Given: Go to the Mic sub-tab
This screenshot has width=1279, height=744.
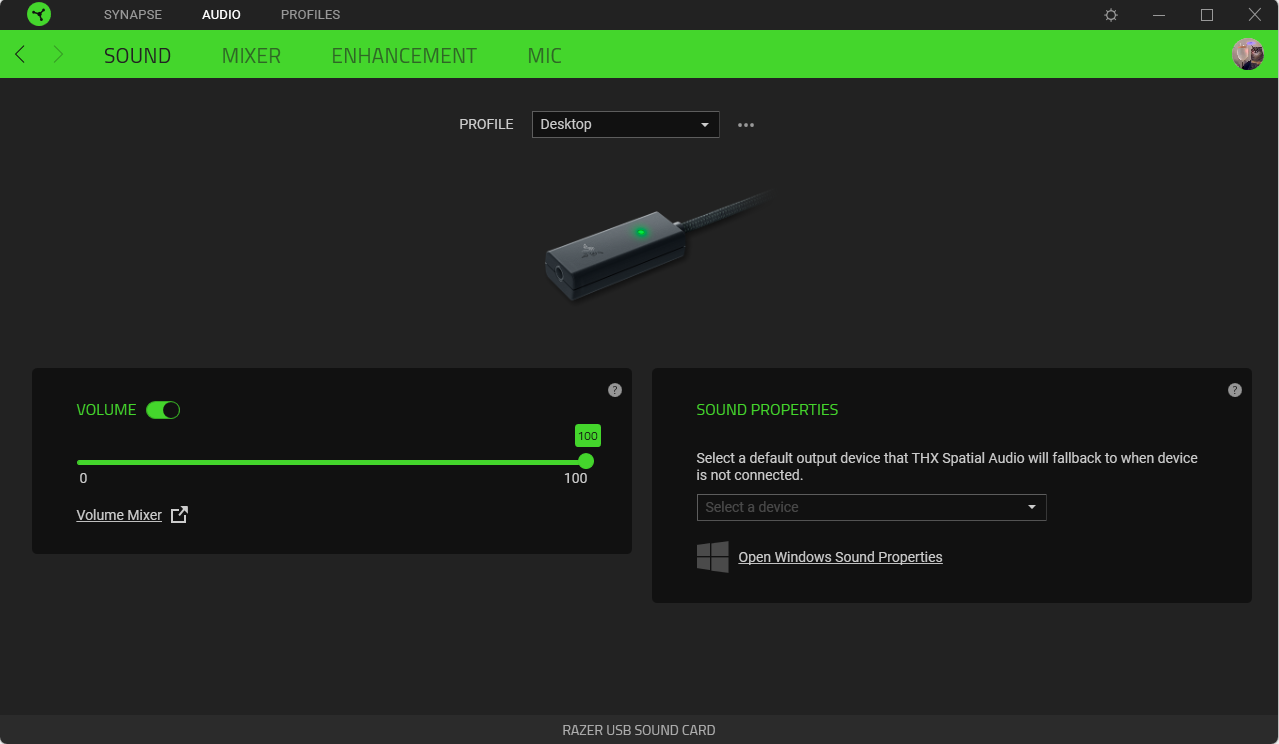Looking at the screenshot, I should pyautogui.click(x=545, y=55).
